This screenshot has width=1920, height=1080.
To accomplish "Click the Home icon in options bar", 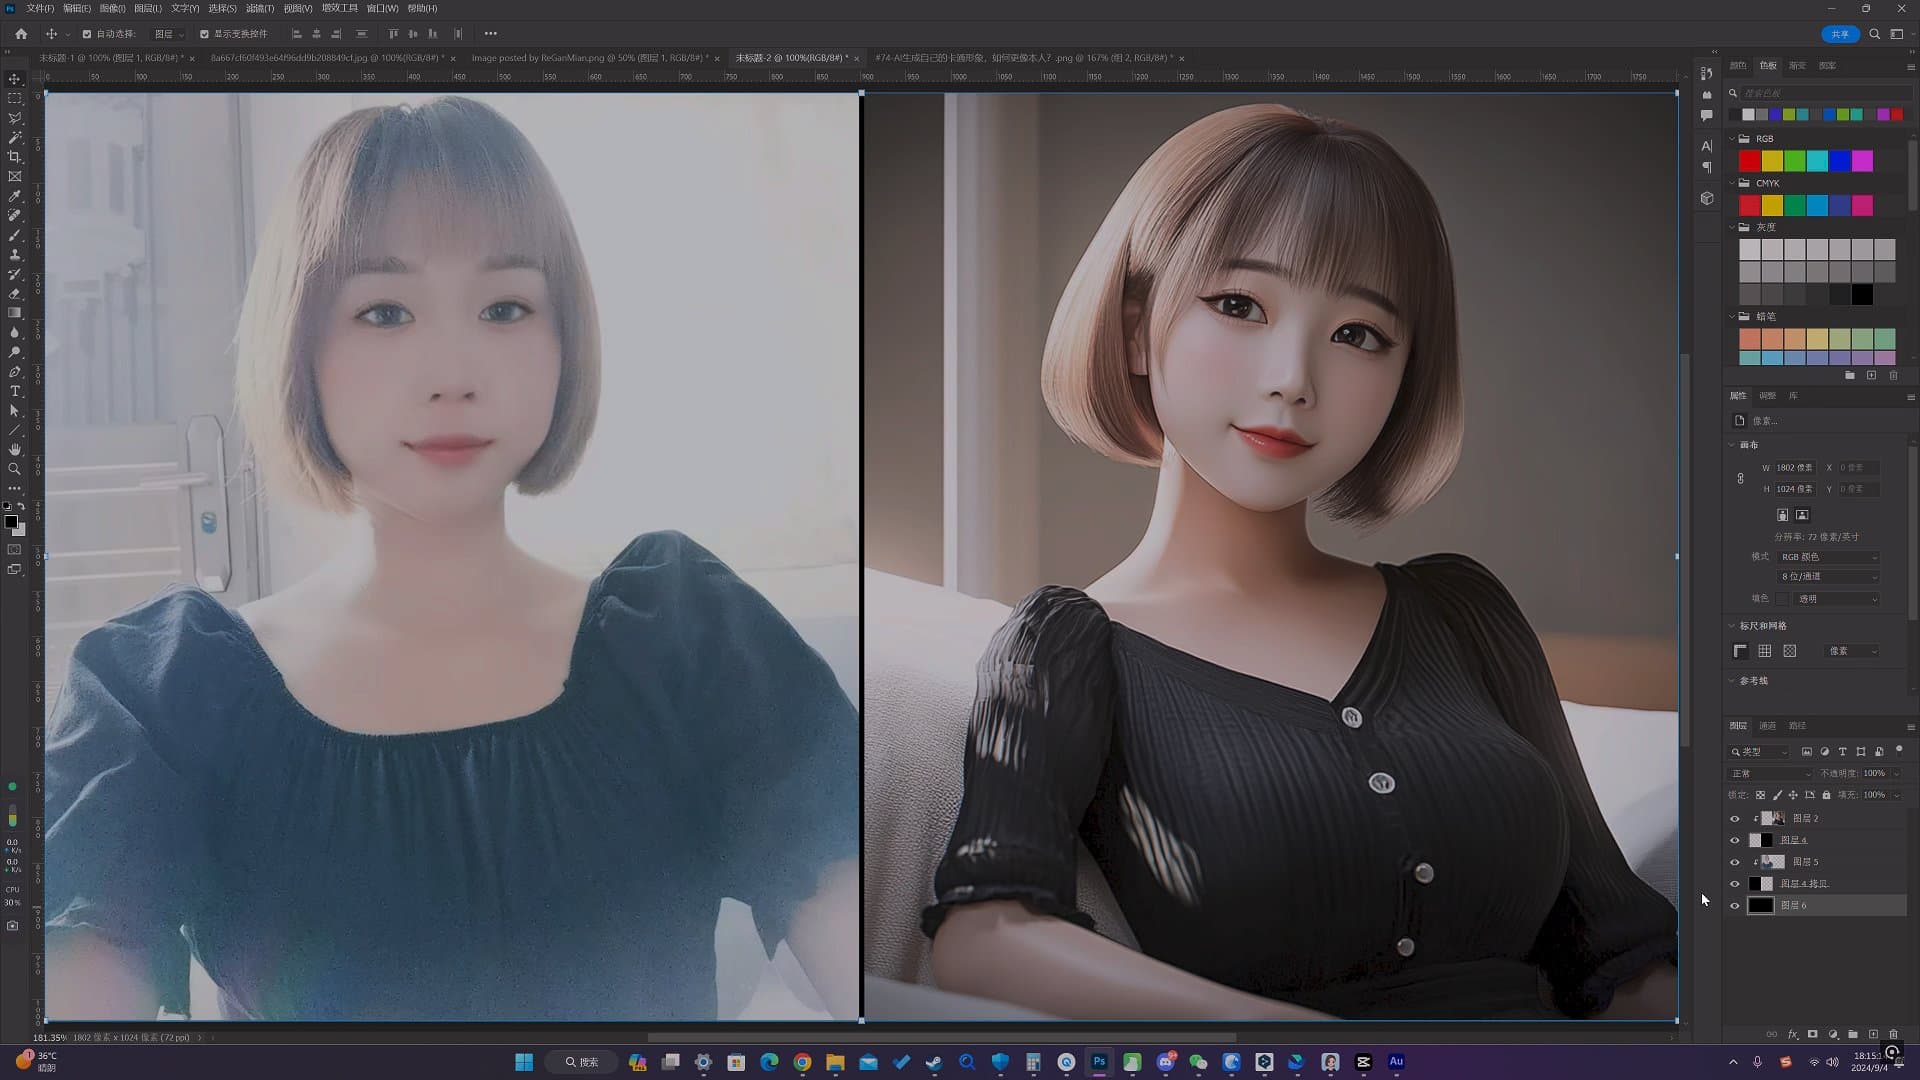I will click(x=21, y=34).
